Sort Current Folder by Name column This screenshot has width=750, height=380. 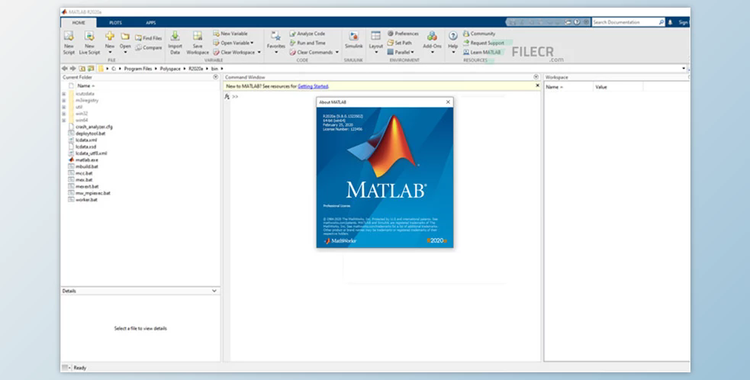click(86, 86)
